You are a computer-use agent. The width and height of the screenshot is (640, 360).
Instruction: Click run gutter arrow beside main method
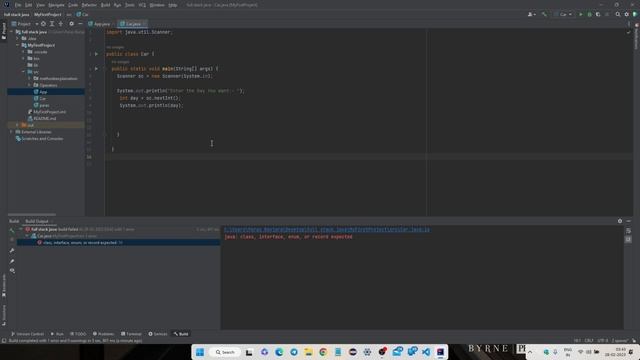tap(96, 69)
